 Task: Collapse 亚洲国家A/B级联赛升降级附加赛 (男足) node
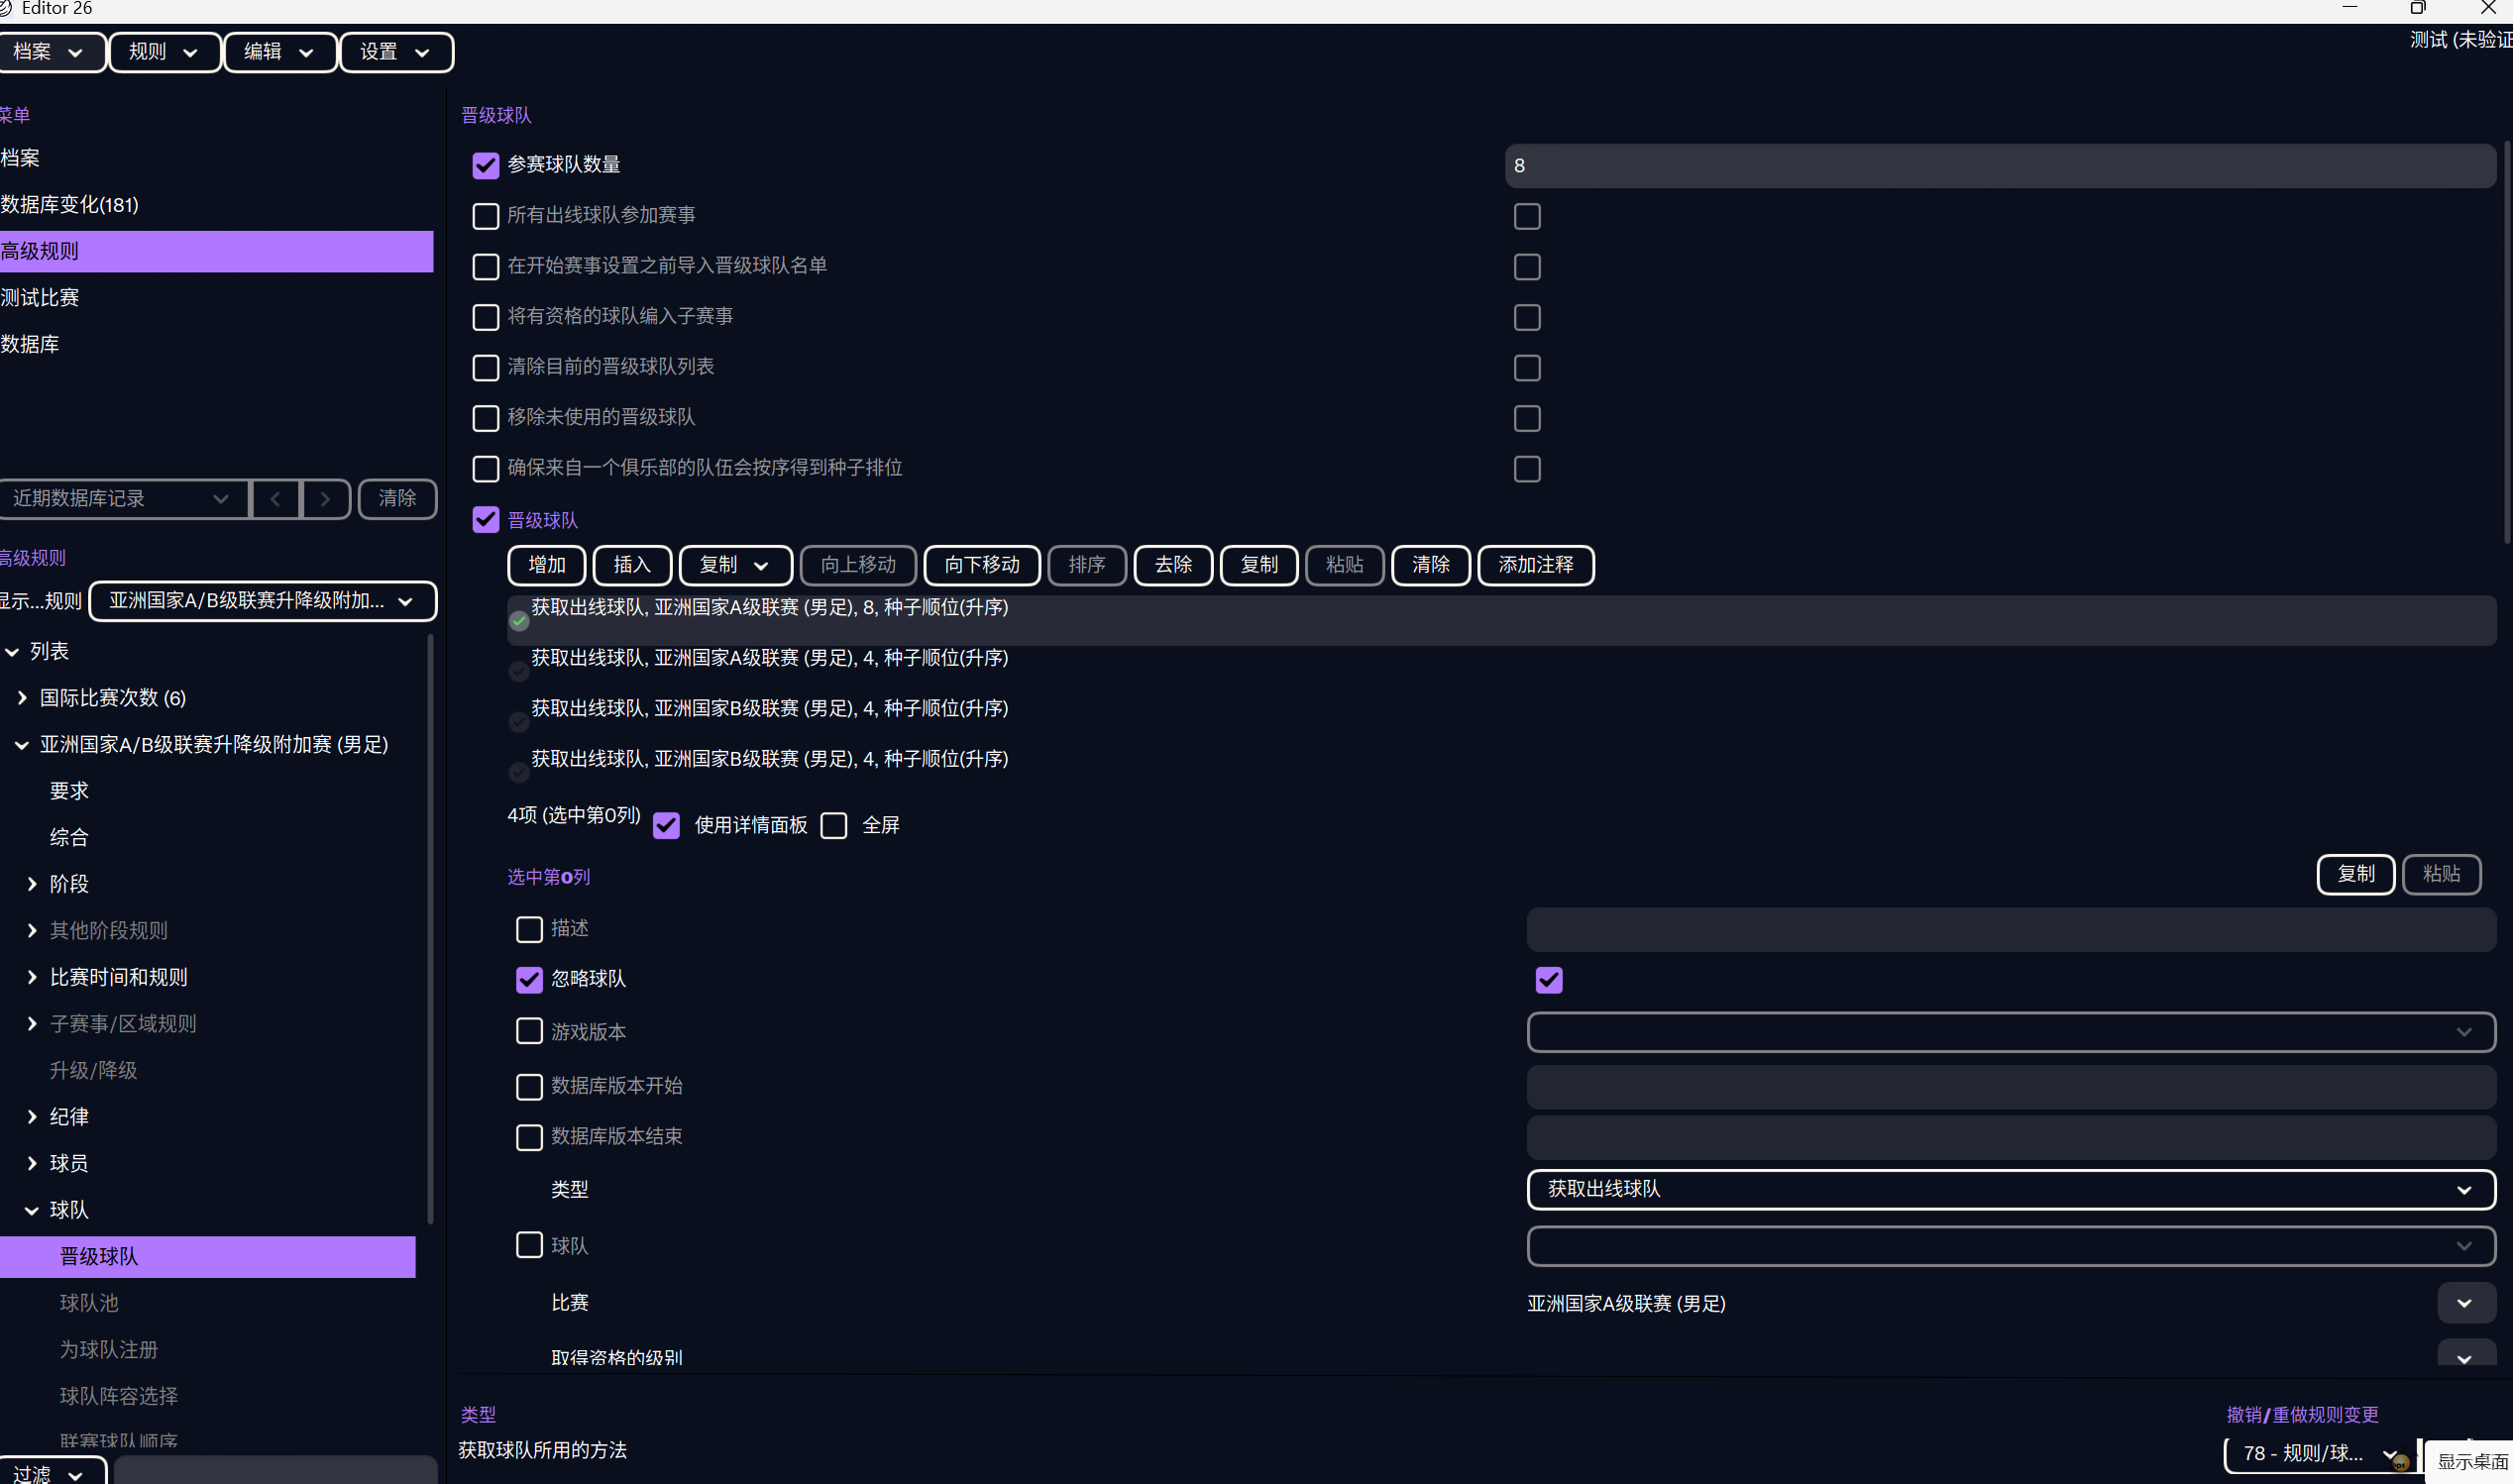coord(22,745)
